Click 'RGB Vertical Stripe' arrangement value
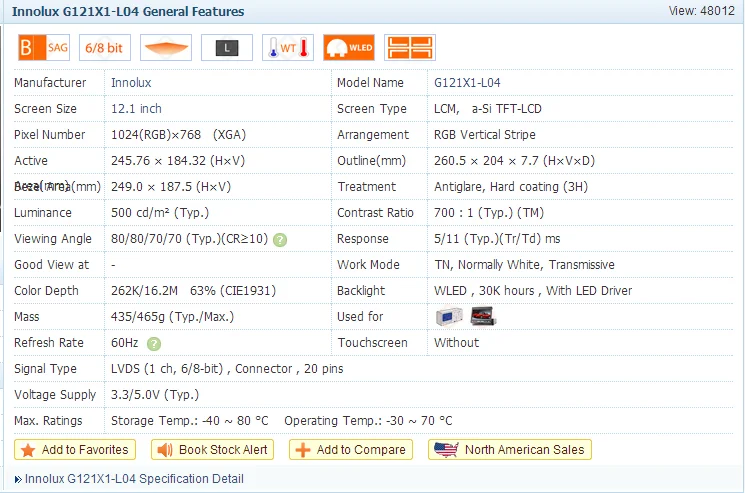Screen dimensions: 745x493 point(485,135)
